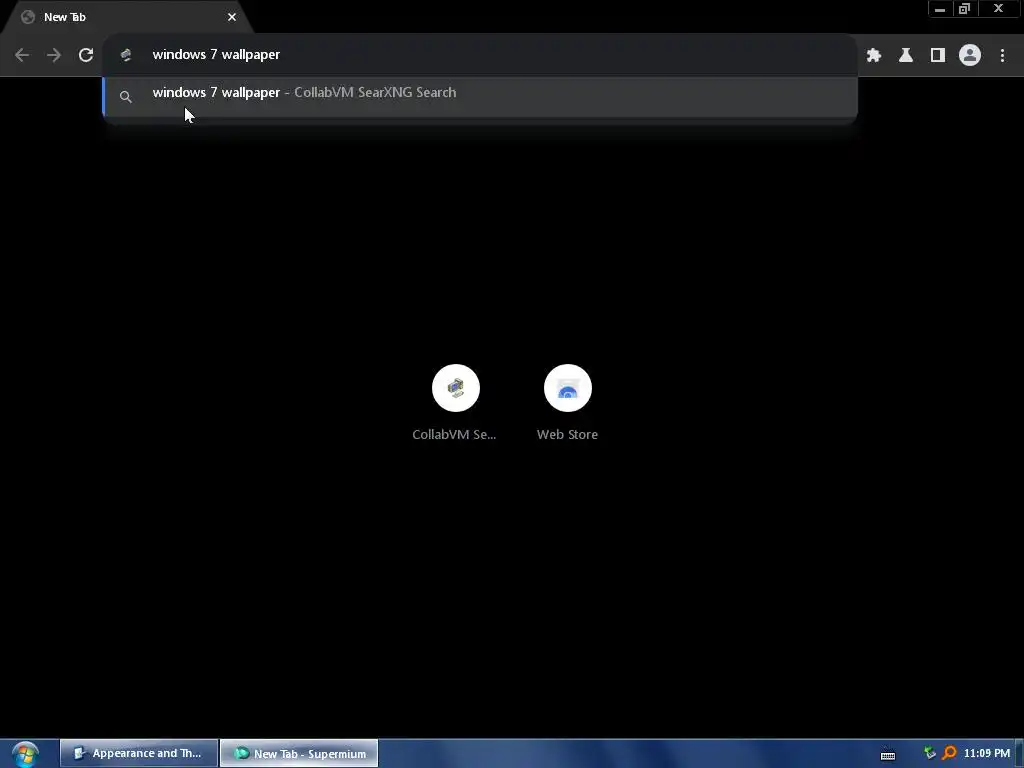
Task: Select the New Tab browser tab
Action: click(127, 18)
